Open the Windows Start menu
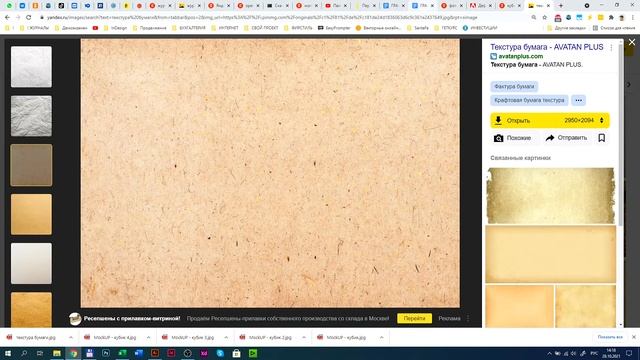Viewport: 640px width, 360px height. [8, 353]
